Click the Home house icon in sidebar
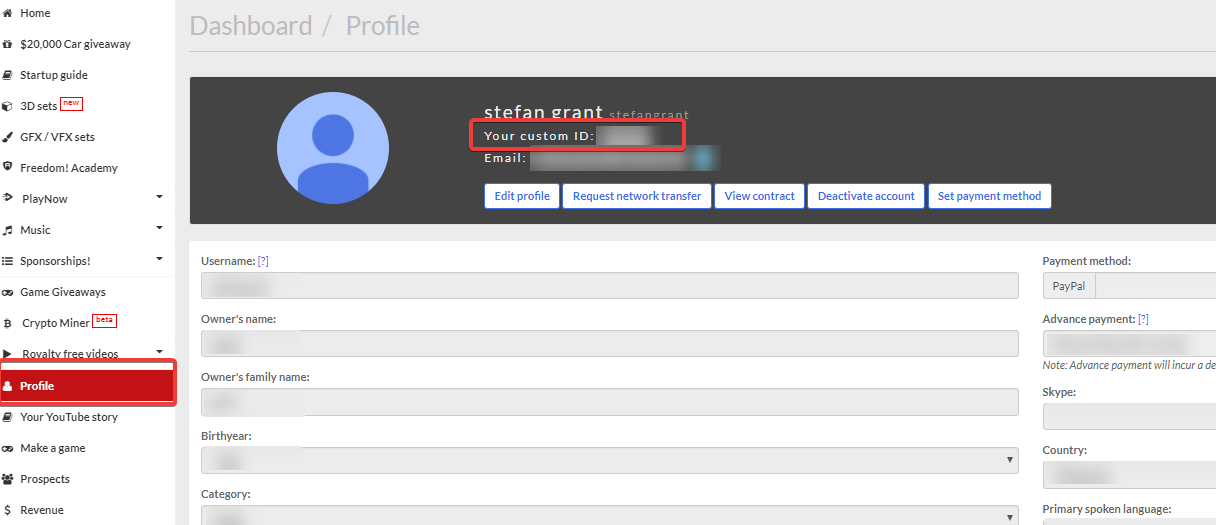This screenshot has height=525, width=1216. (x=8, y=13)
